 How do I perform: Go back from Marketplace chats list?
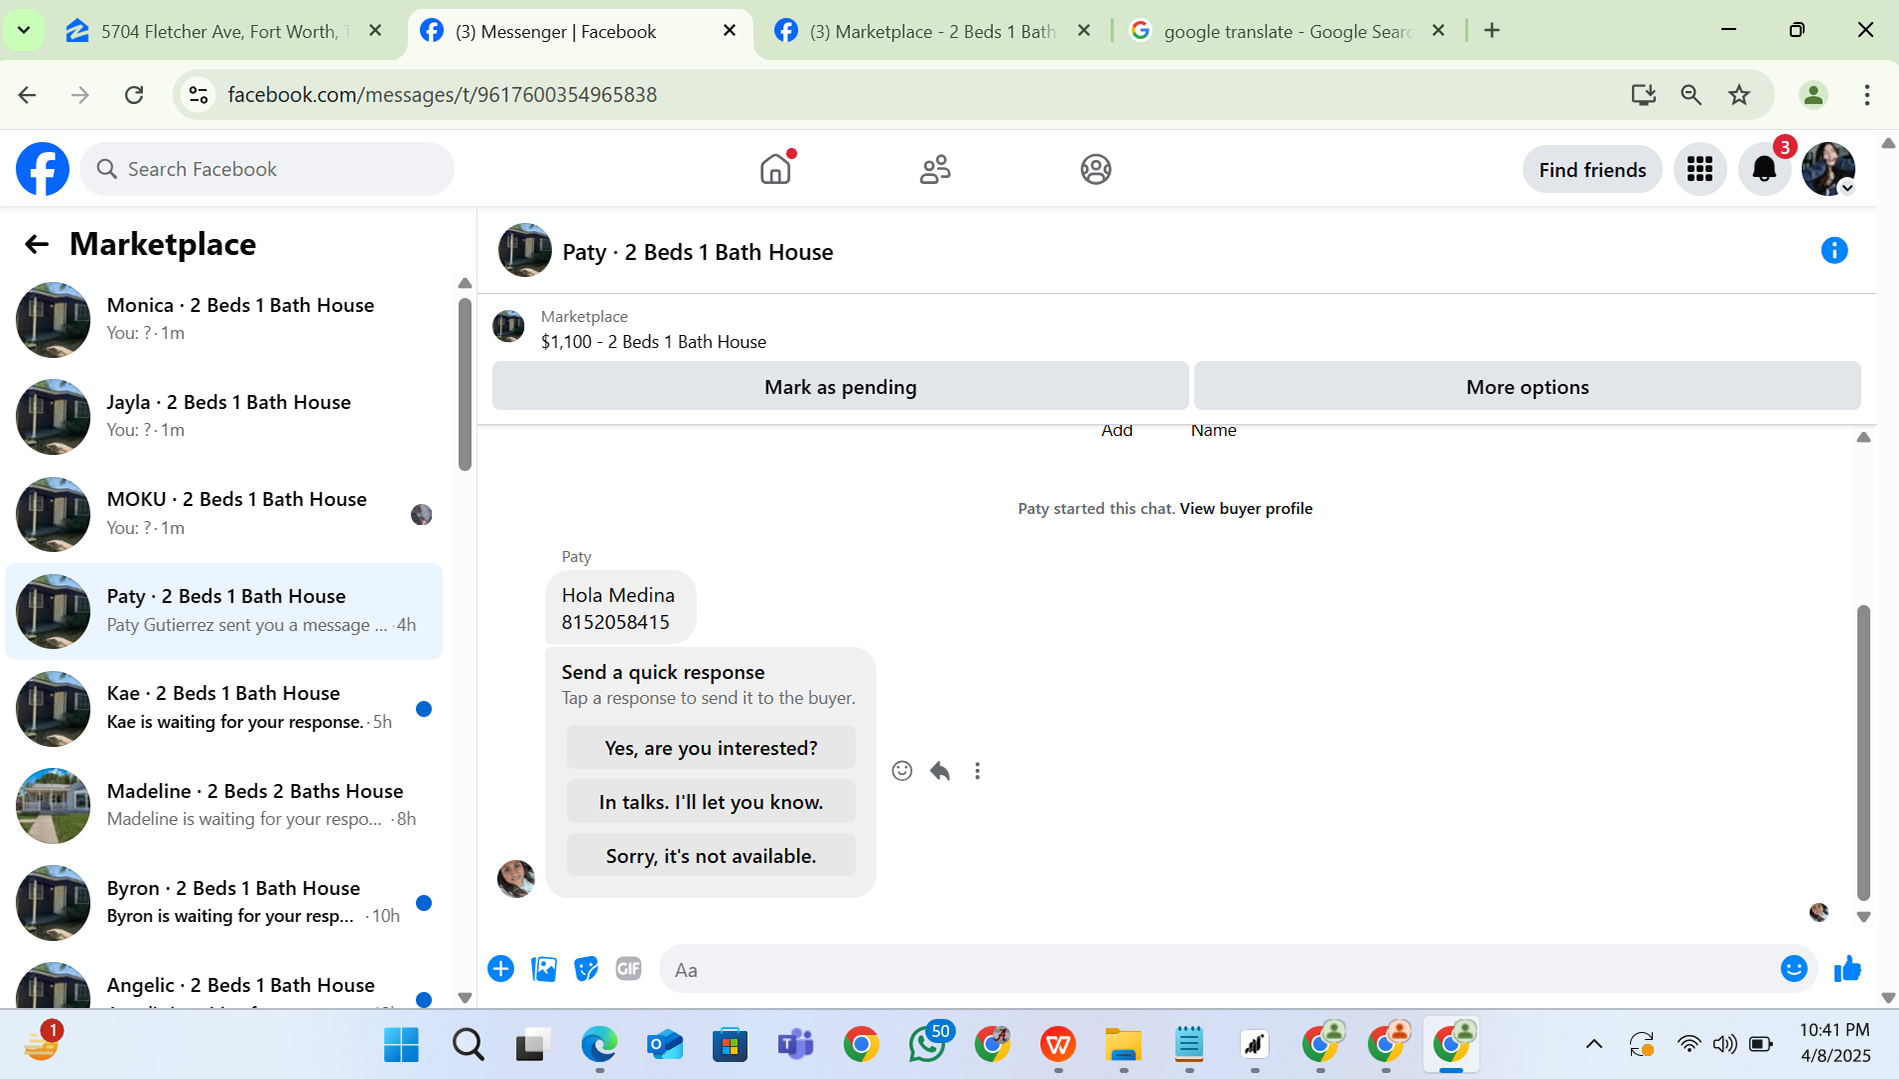coord(36,244)
